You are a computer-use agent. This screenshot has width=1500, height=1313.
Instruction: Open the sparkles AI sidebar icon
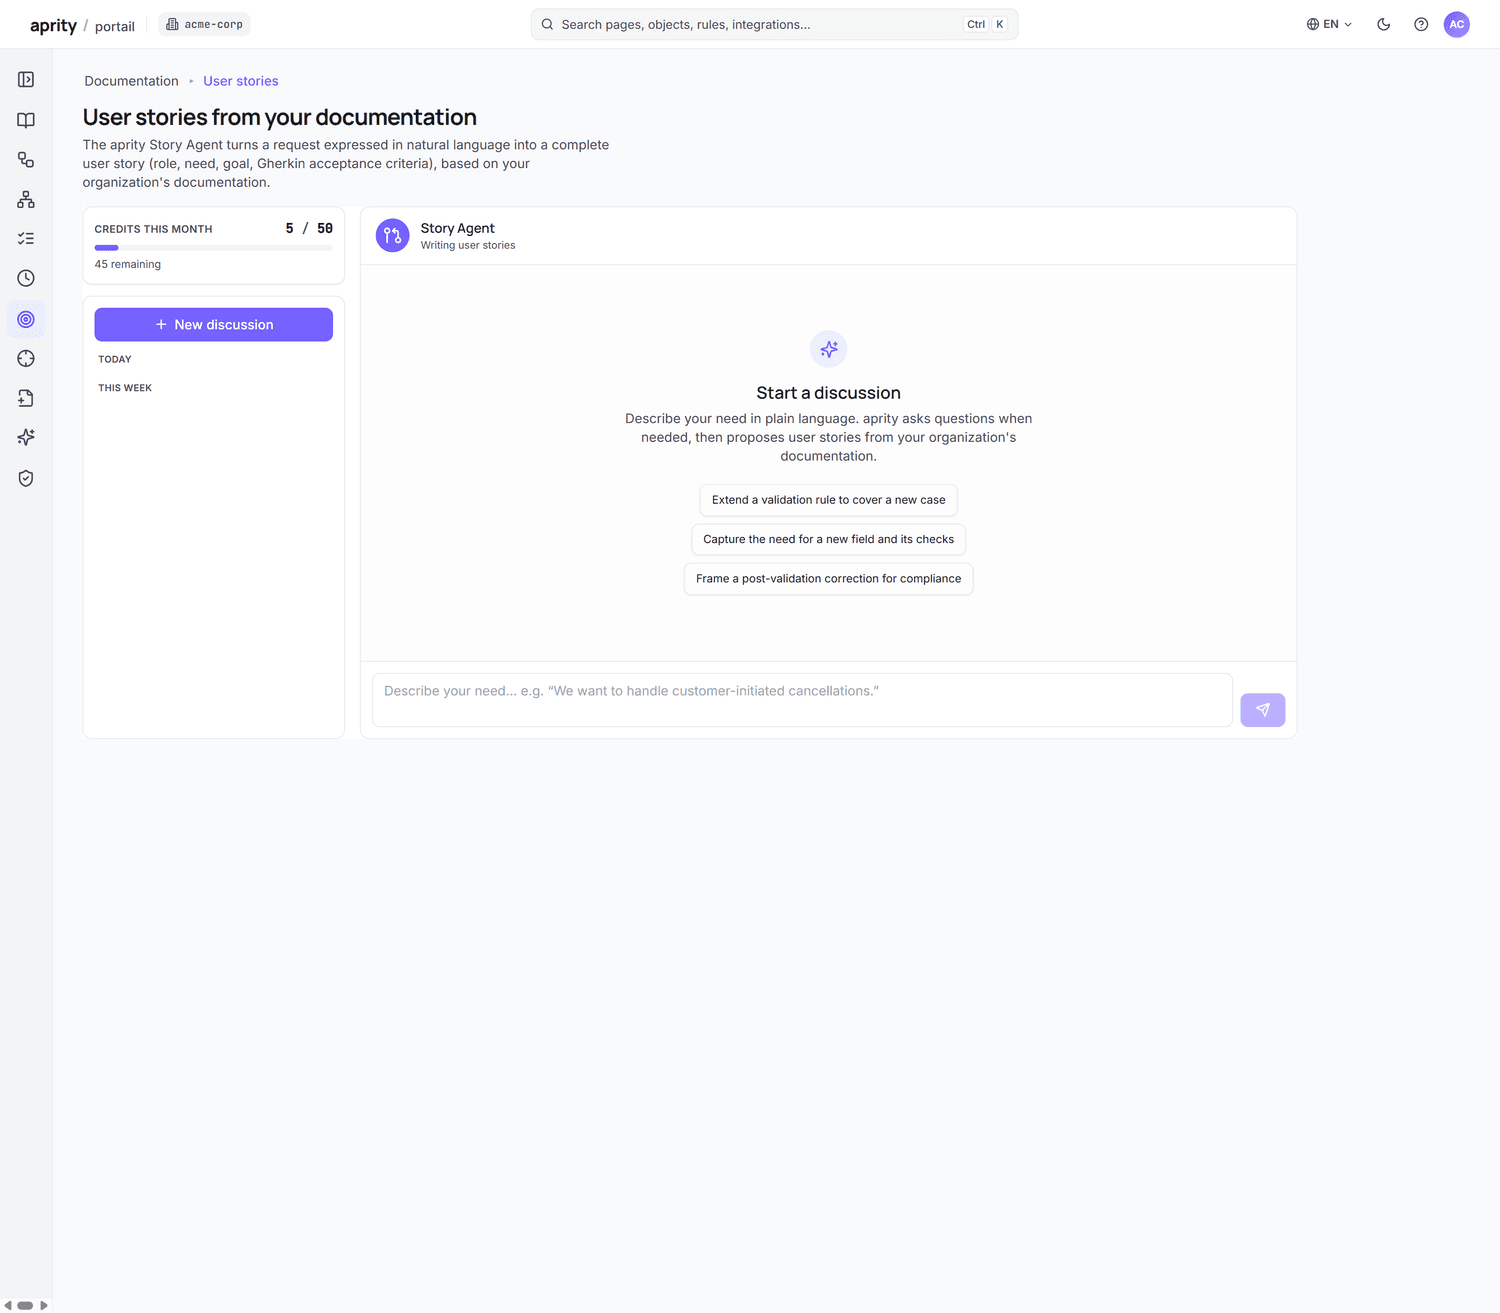click(26, 437)
